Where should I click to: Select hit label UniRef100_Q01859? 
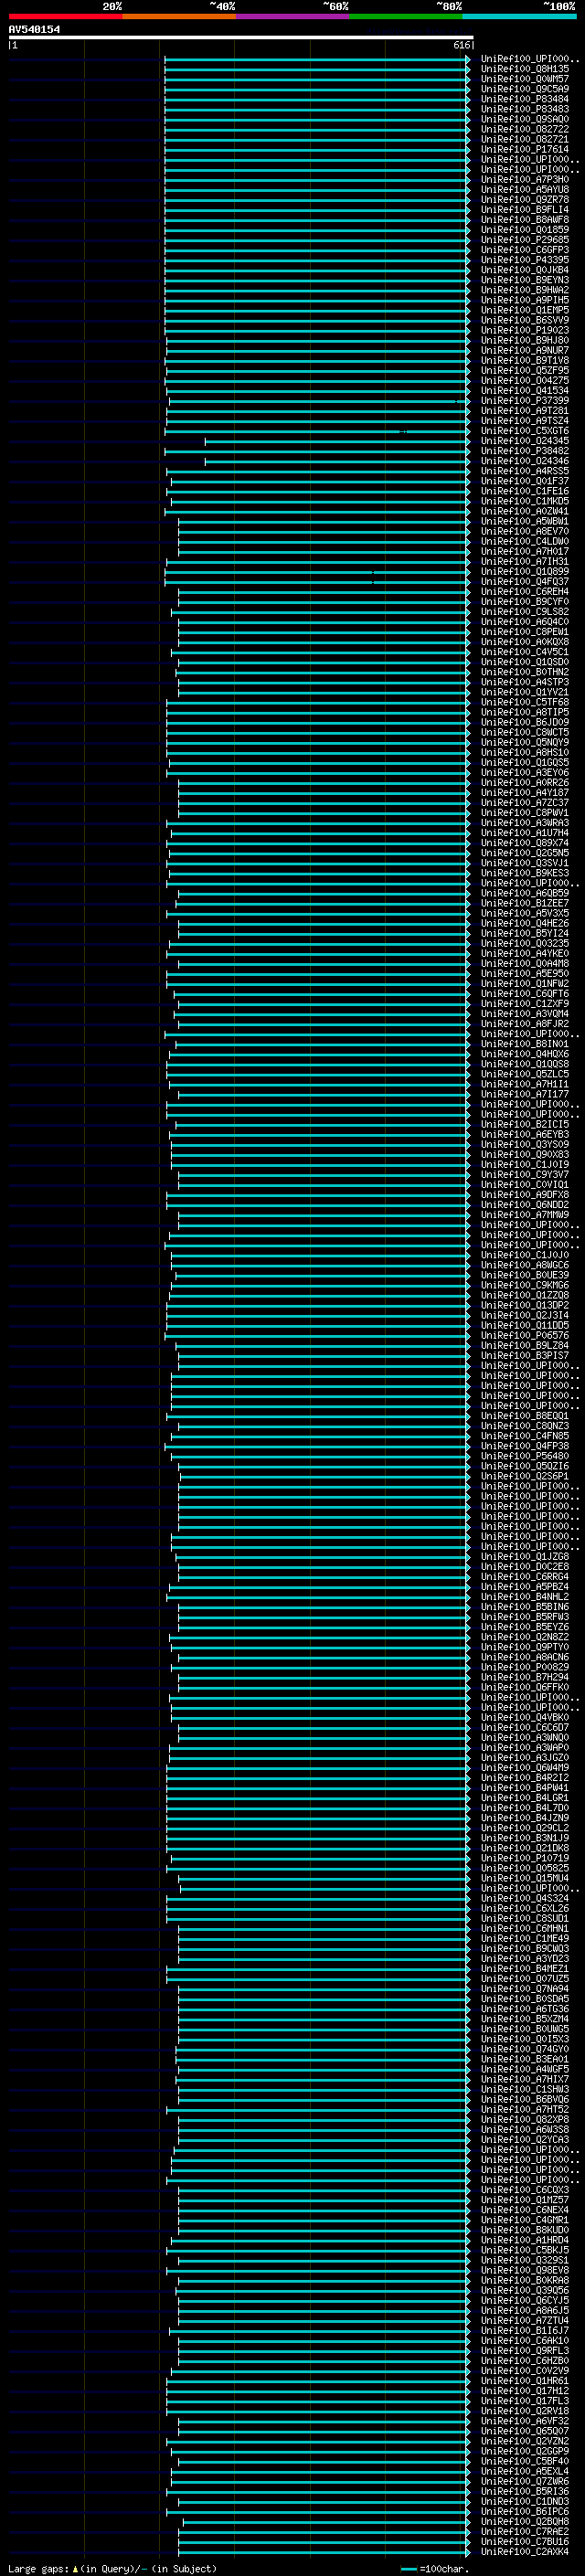525,230
